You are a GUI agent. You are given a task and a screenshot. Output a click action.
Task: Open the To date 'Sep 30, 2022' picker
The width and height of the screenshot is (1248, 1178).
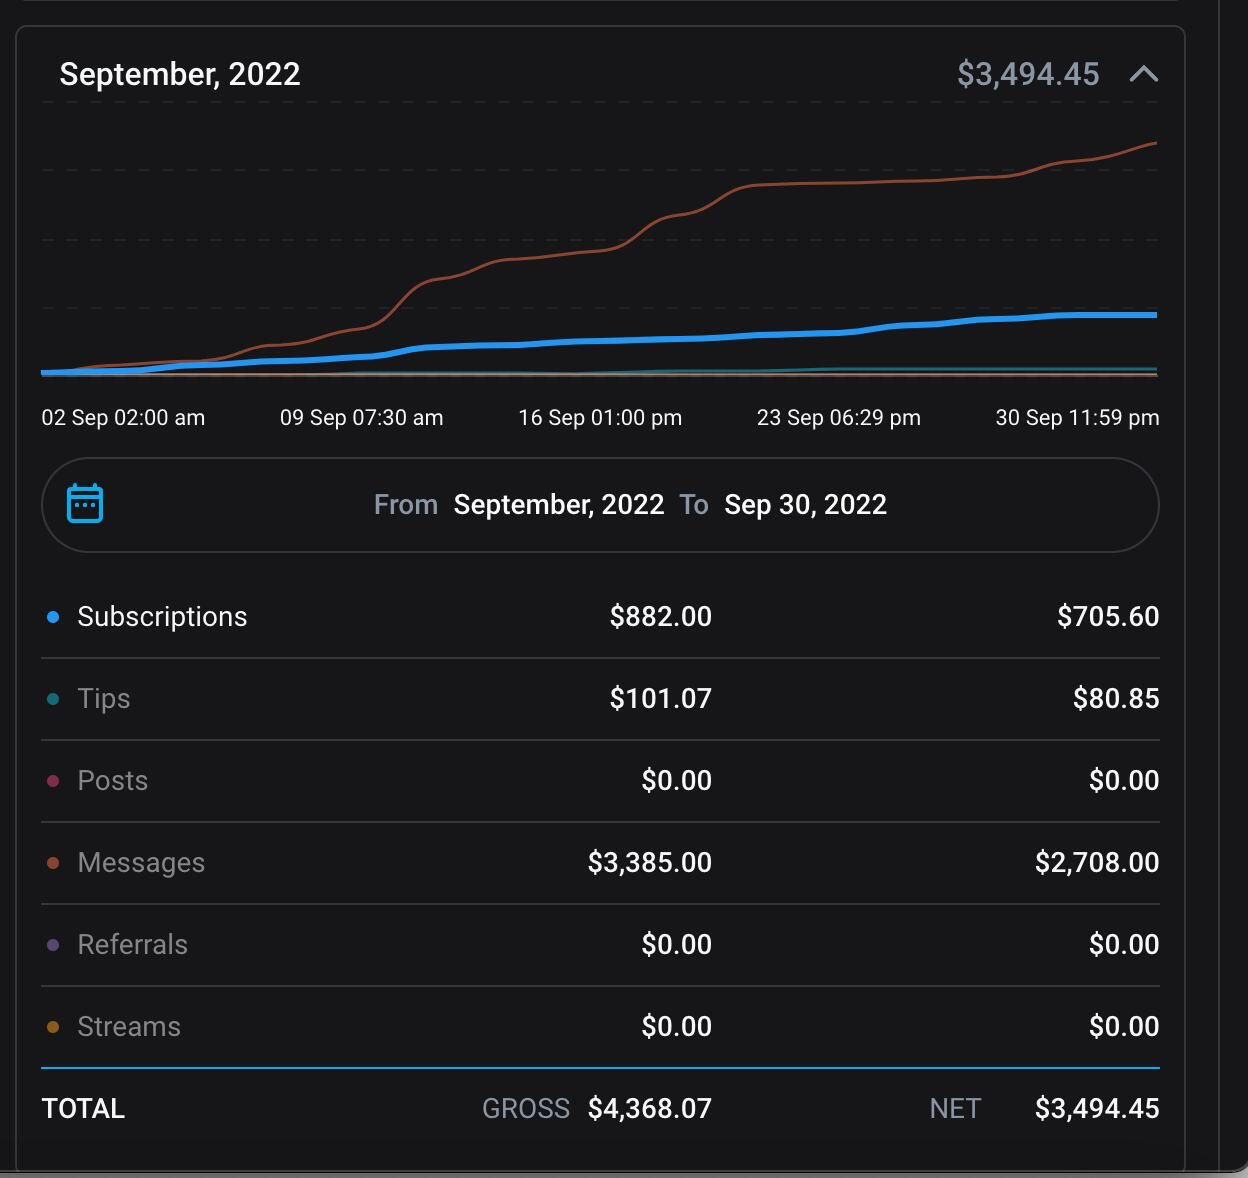click(805, 505)
